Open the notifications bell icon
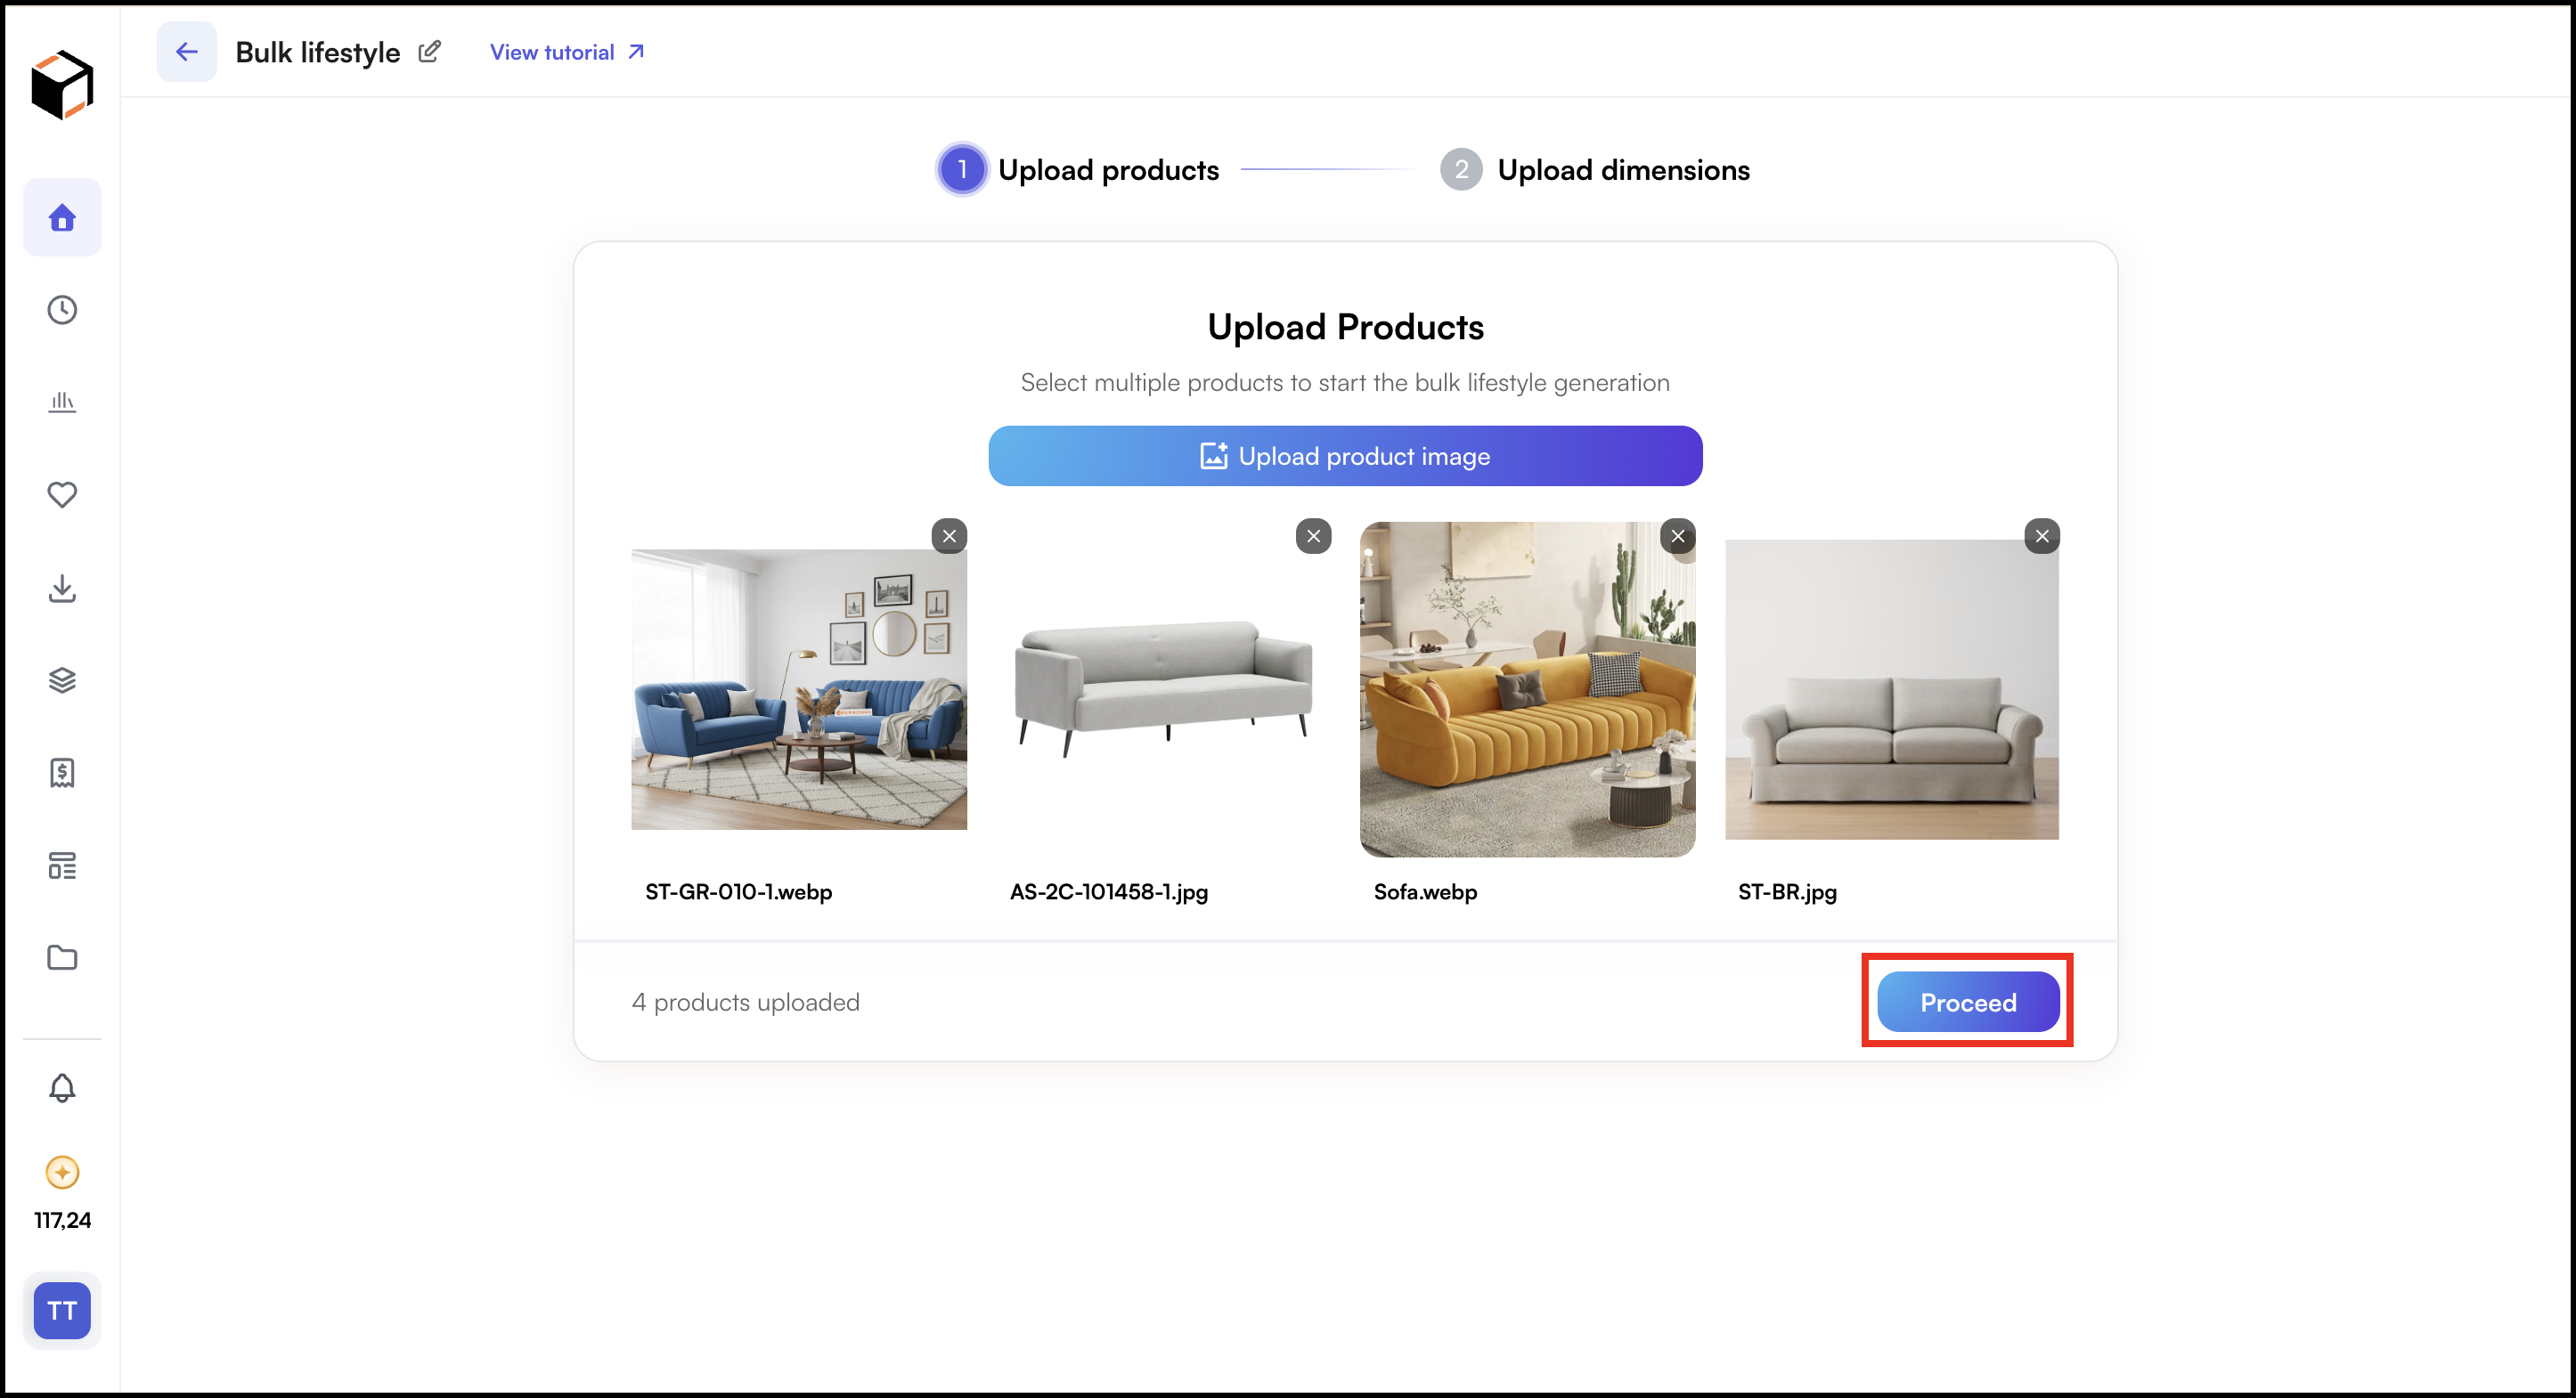The image size is (2576, 1398). pos(62,1088)
